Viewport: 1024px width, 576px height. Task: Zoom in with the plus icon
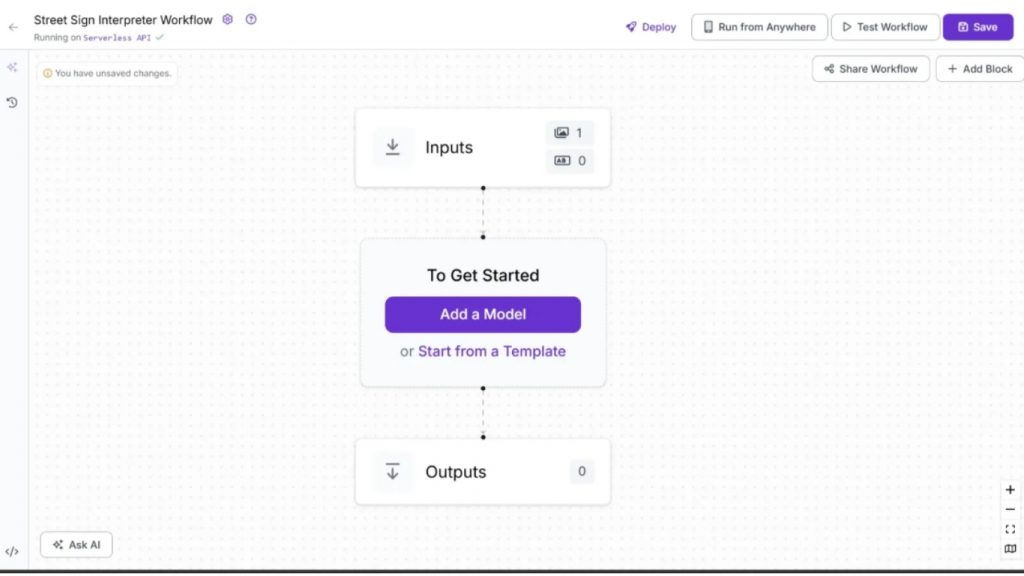click(x=1009, y=489)
